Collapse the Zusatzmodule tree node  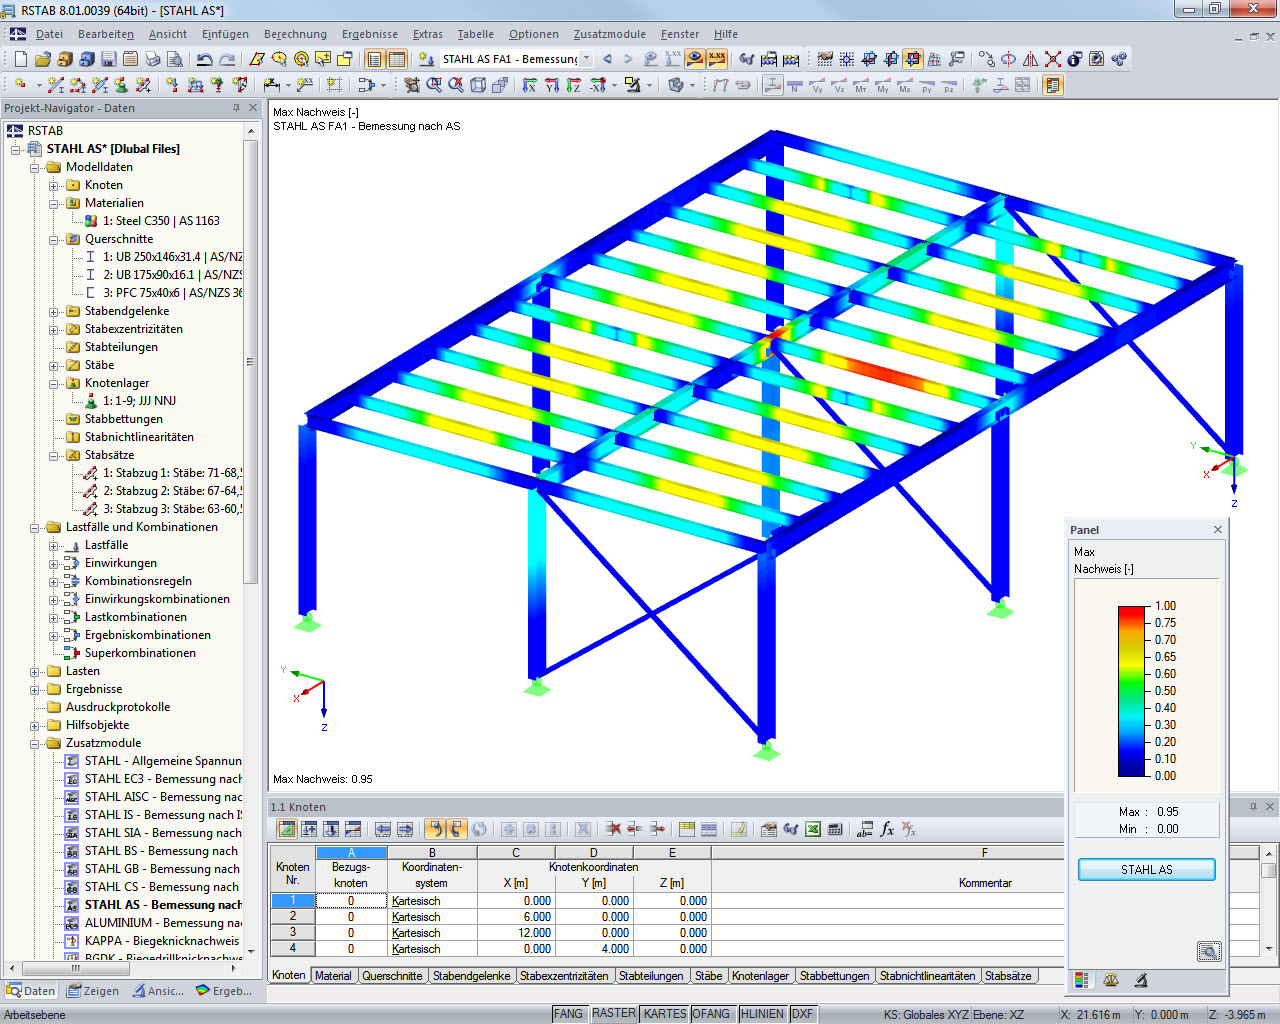35,744
